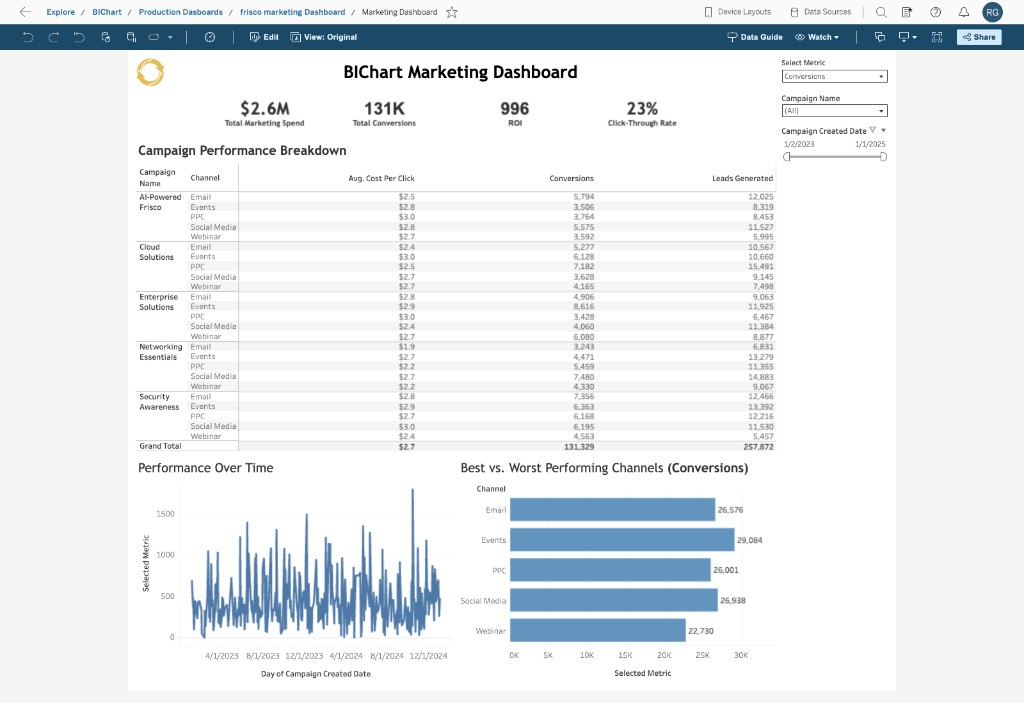The image size is (1024, 704).
Task: Click the Revert icon in toolbar
Action: point(79,37)
